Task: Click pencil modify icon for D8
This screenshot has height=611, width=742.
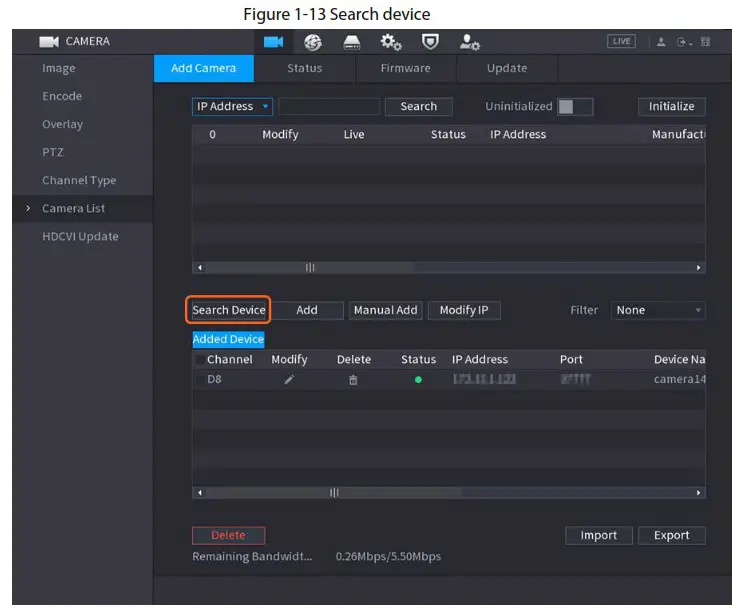Action: click(289, 380)
